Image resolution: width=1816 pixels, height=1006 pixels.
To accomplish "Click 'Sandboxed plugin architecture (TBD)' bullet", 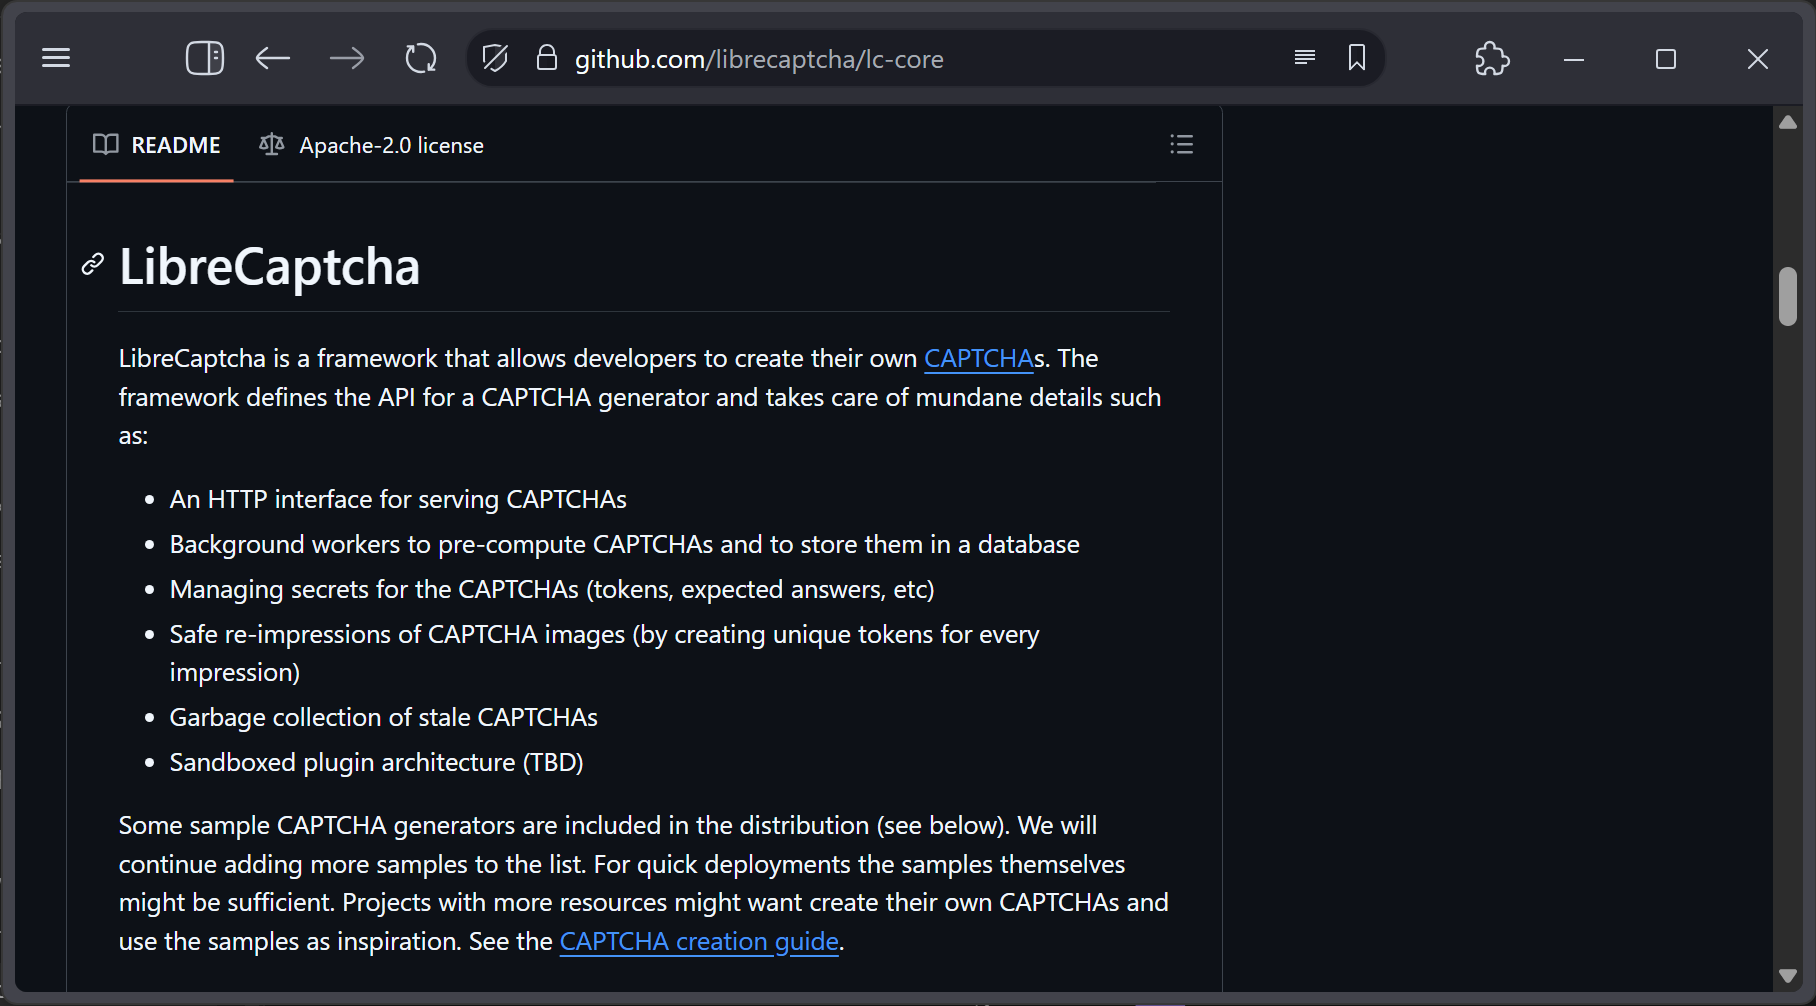I will [x=376, y=762].
